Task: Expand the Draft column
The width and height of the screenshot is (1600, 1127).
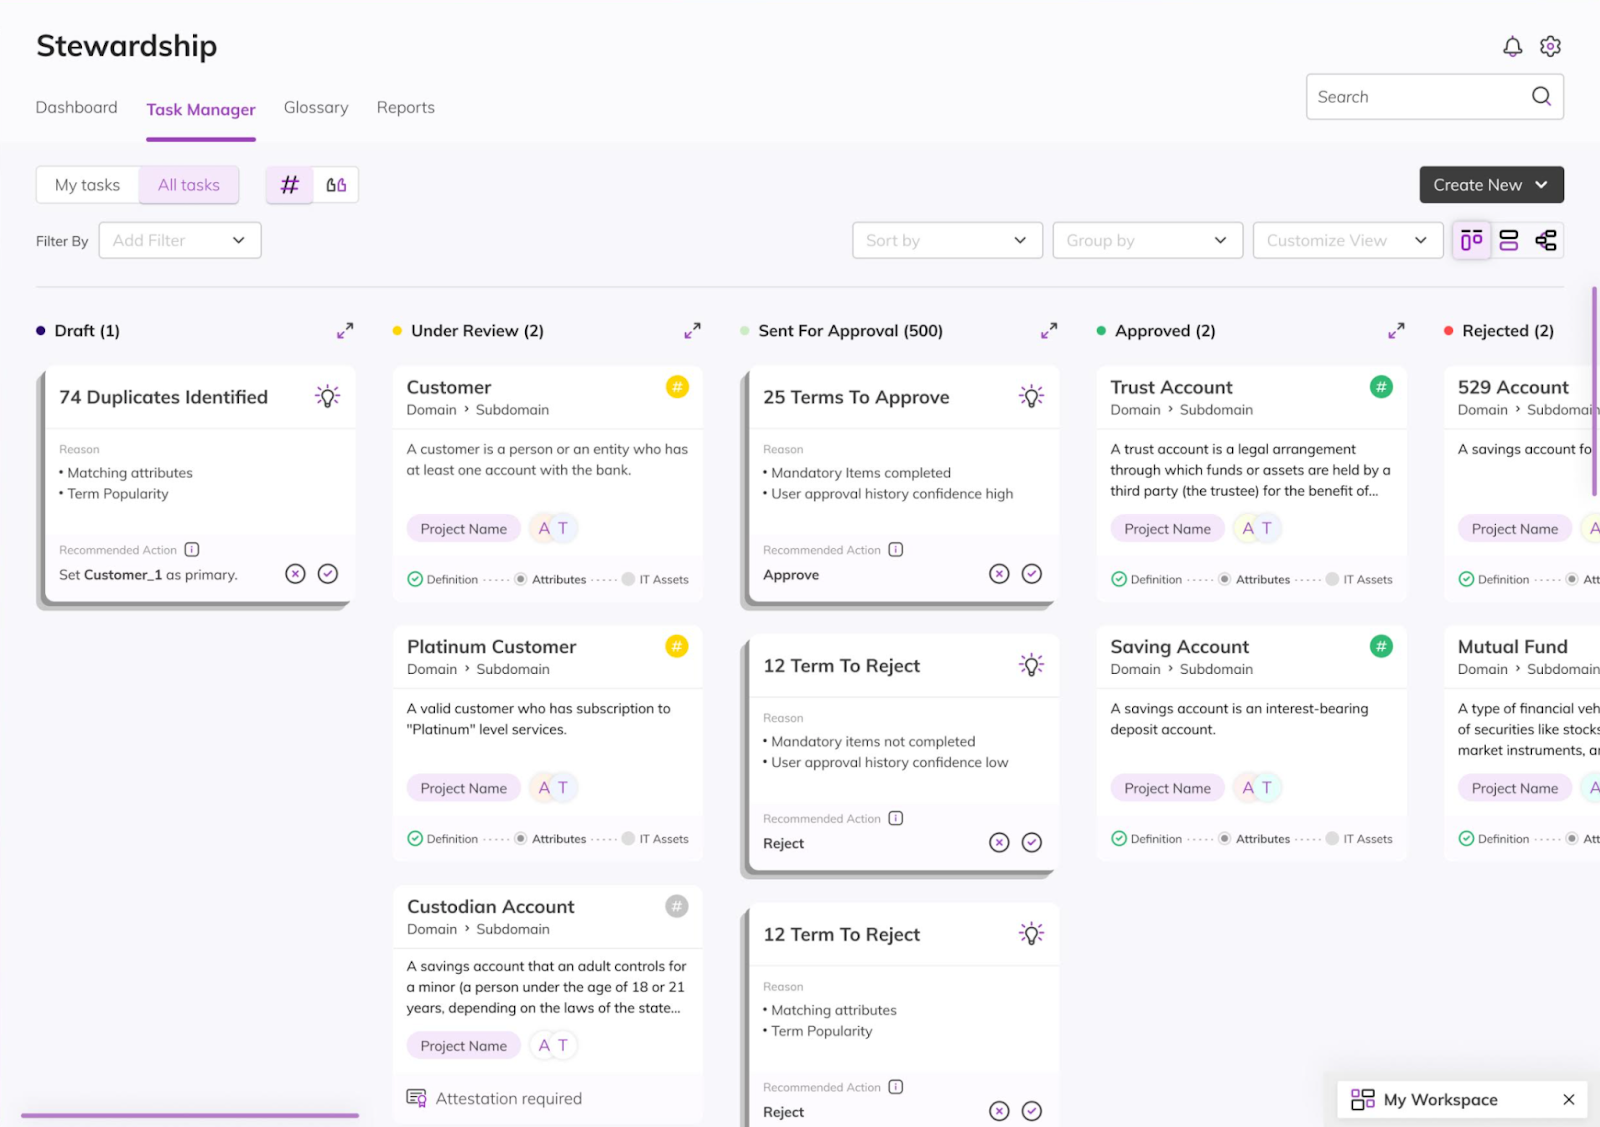Action: point(345,330)
